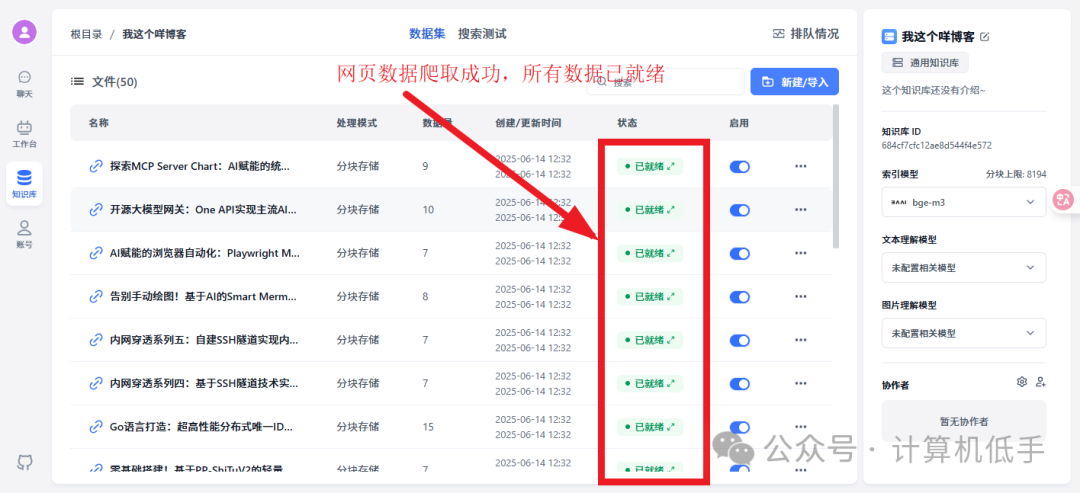Open 开源大模型网关：One API file entry
Screen dimensions: 1080x493
pyautogui.click(x=203, y=209)
